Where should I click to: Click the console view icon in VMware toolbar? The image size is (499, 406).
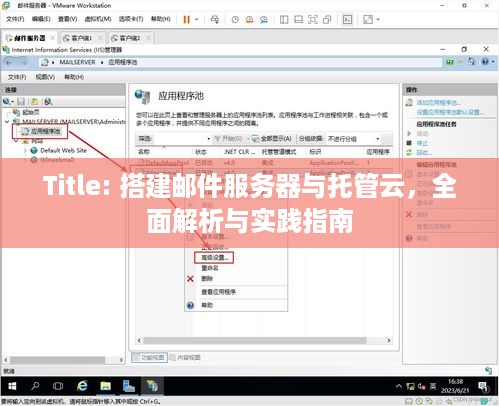tap(347, 20)
